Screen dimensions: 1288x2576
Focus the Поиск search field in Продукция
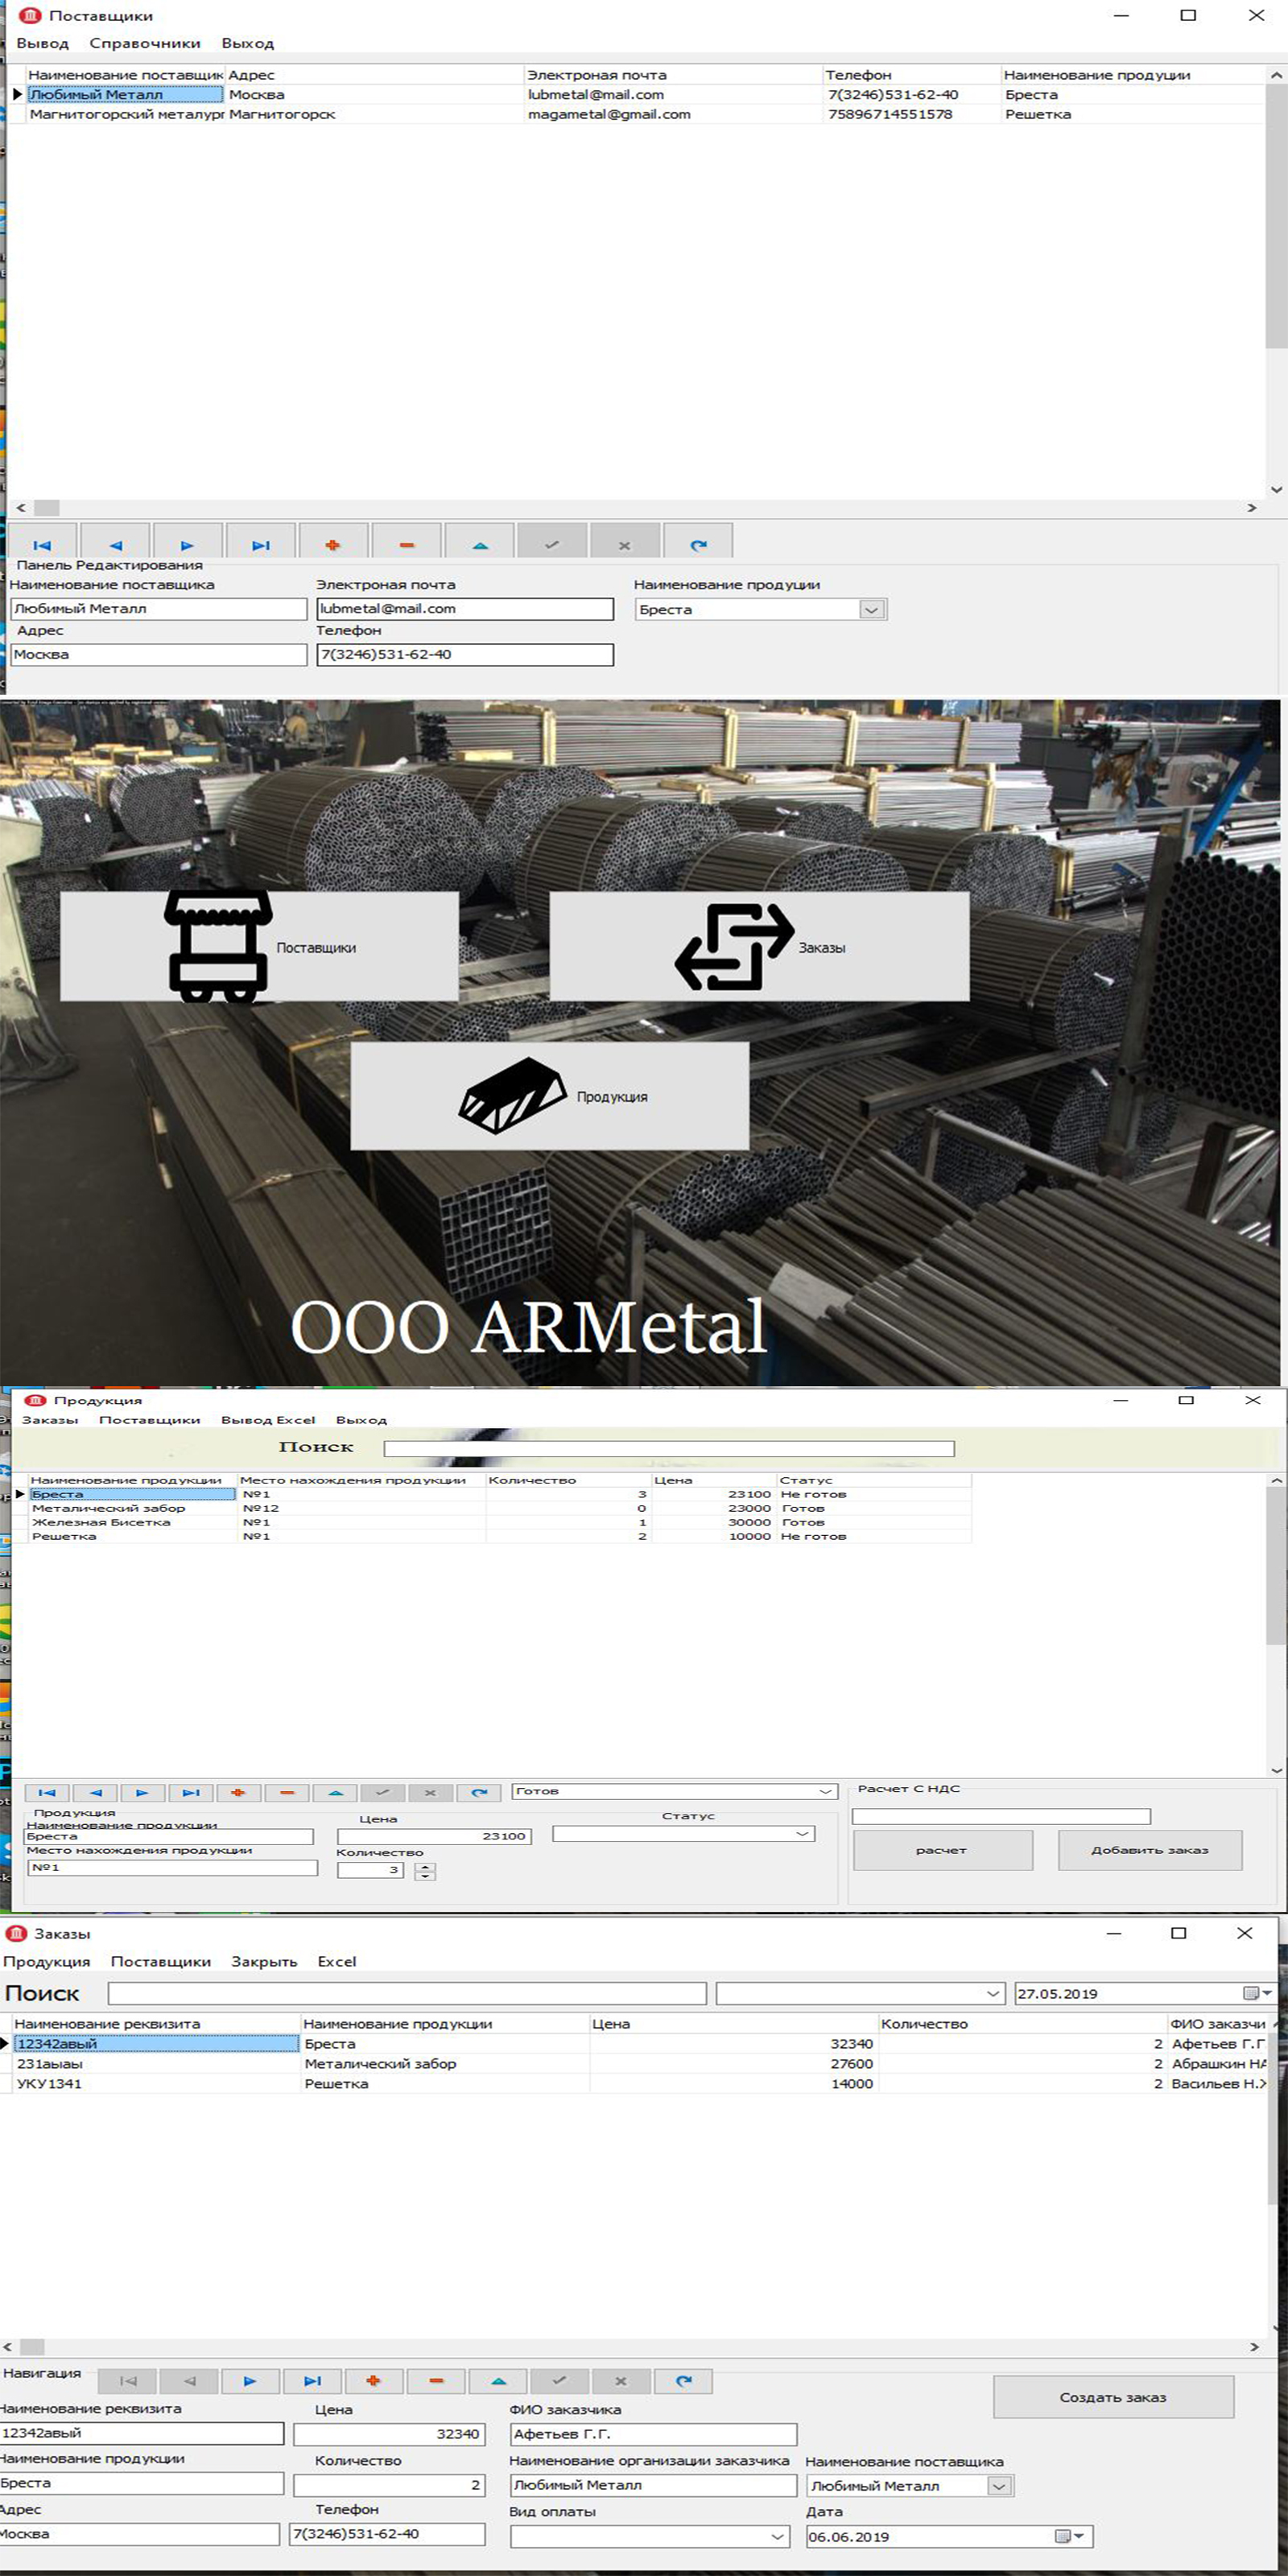click(x=669, y=1448)
